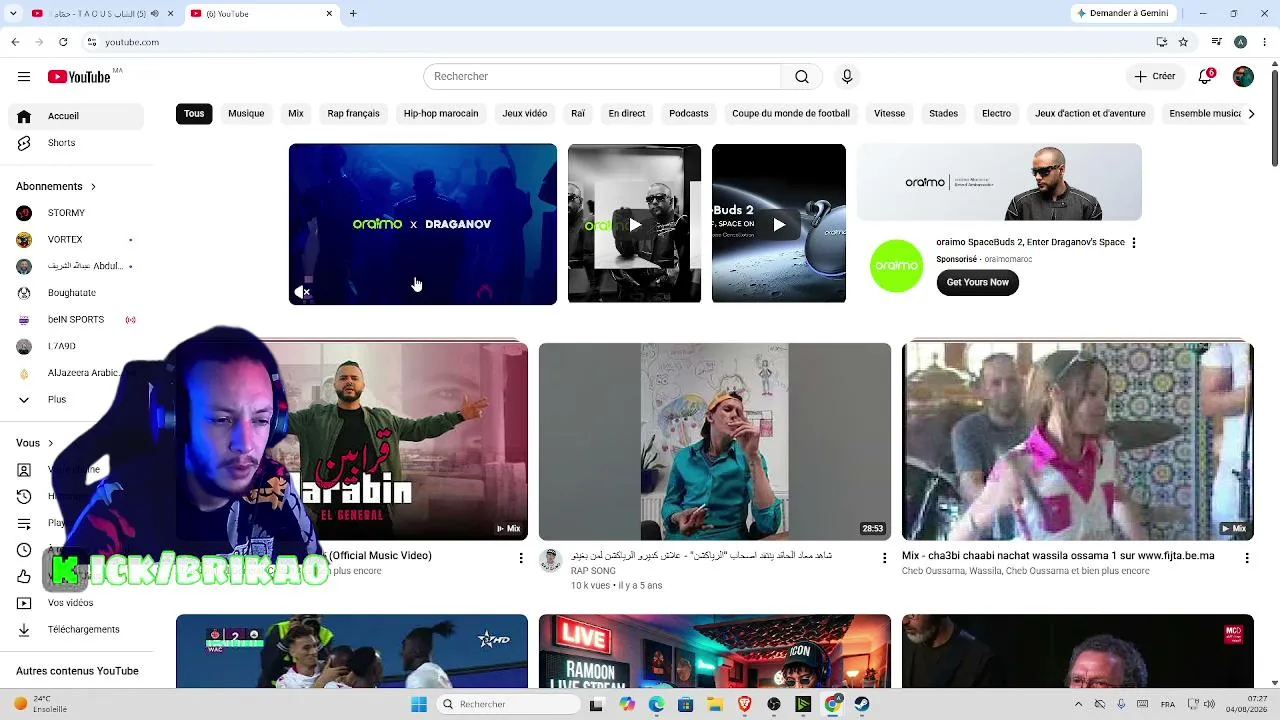
Task: Open the media controls icon in Chrome toolbar
Action: [x=1216, y=42]
